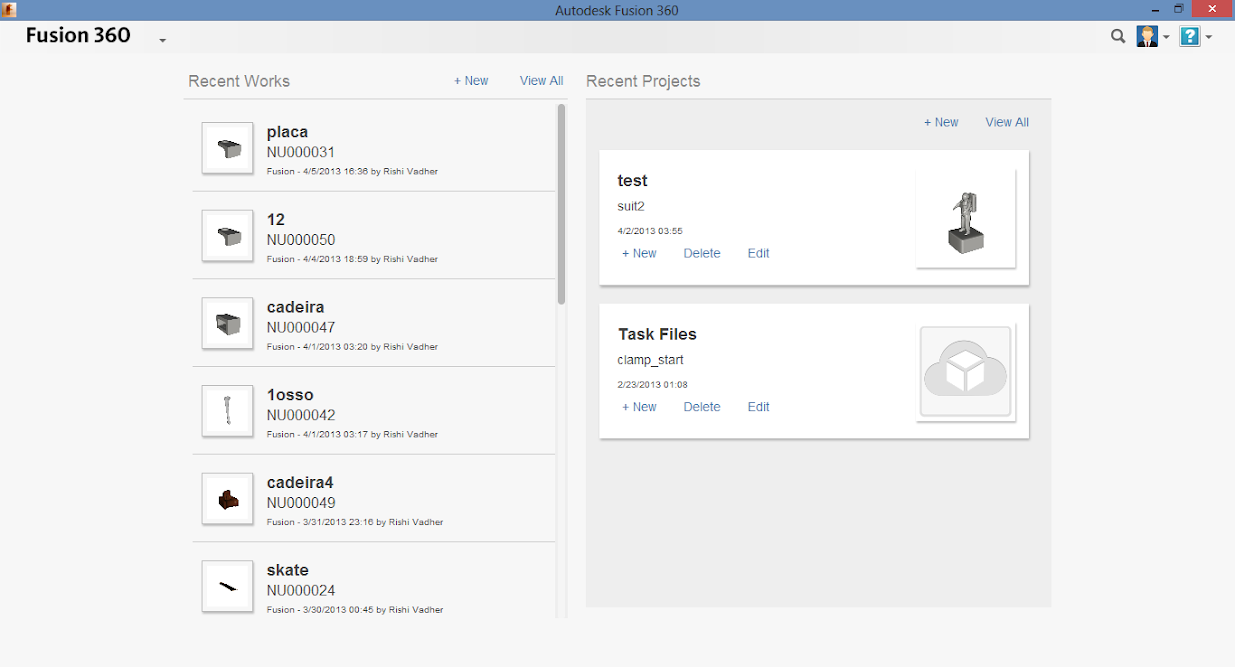1235x667 pixels.
Task: Click + New in the Task Files card
Action: [639, 407]
